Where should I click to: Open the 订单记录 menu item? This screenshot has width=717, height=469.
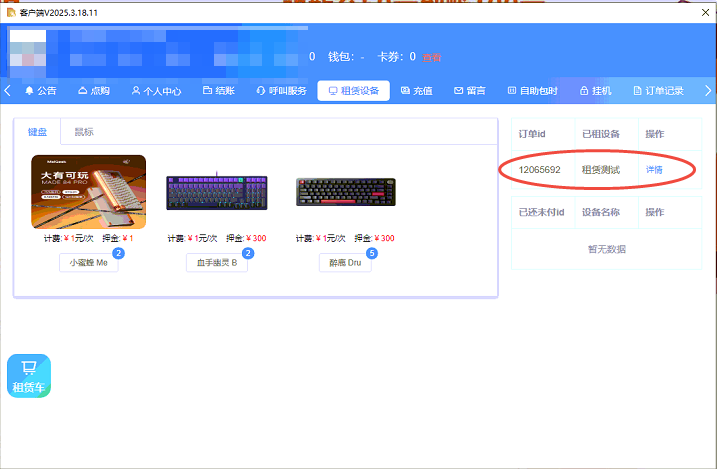[x=658, y=91]
